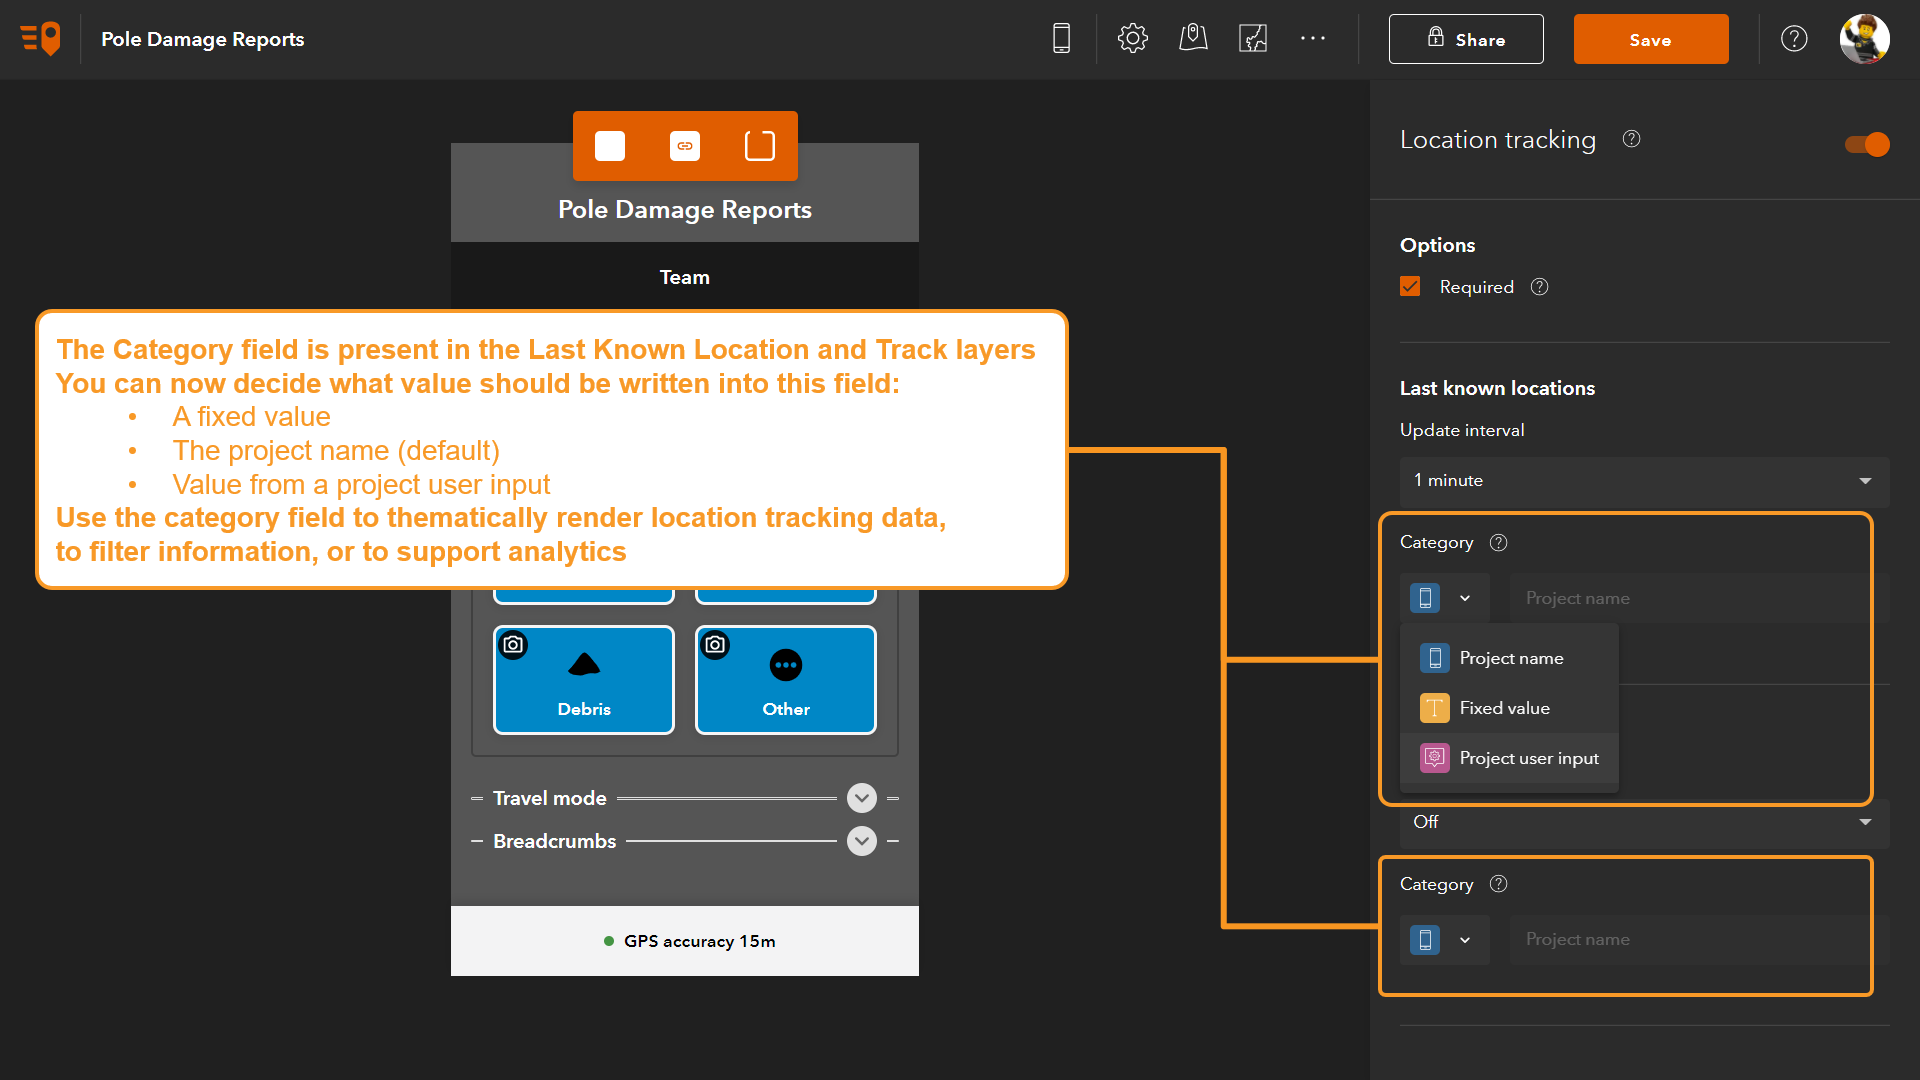Image resolution: width=1920 pixels, height=1080 pixels.
Task: Click the camera icon on the Debris button
Action: coord(513,645)
